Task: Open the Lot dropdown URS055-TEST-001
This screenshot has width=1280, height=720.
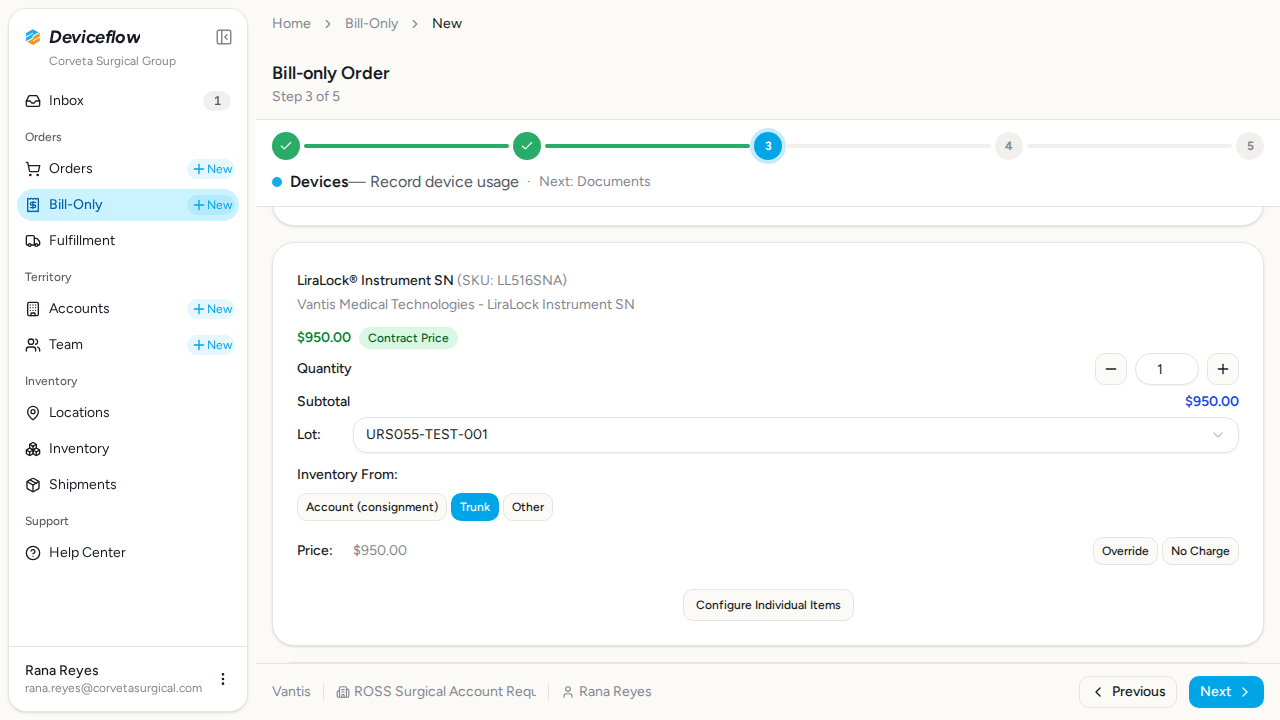Action: point(796,435)
